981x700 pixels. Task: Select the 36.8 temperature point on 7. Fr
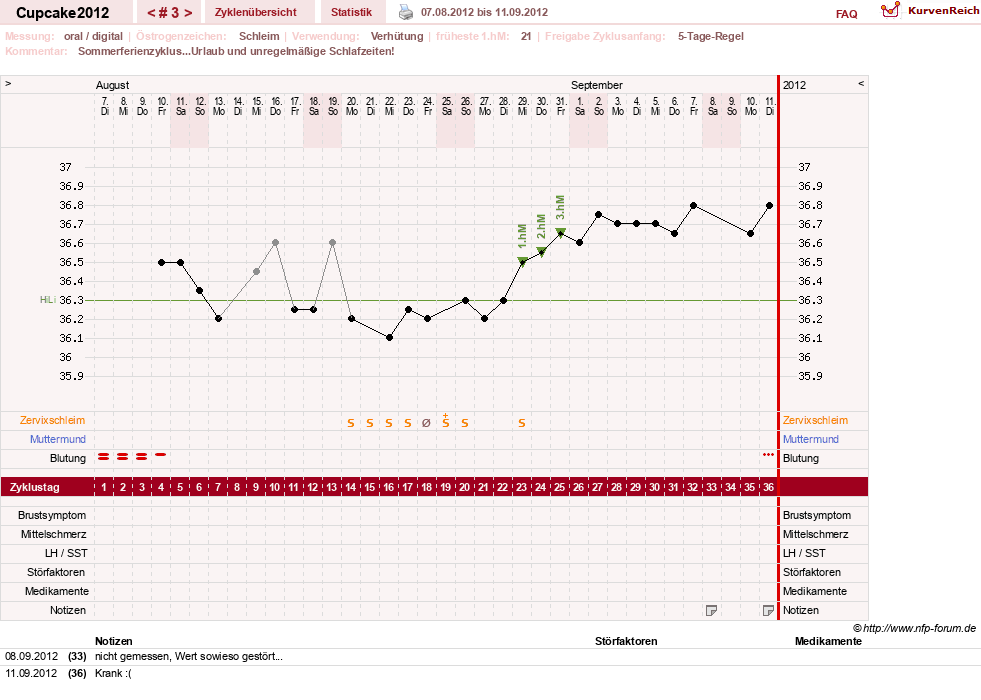click(693, 205)
